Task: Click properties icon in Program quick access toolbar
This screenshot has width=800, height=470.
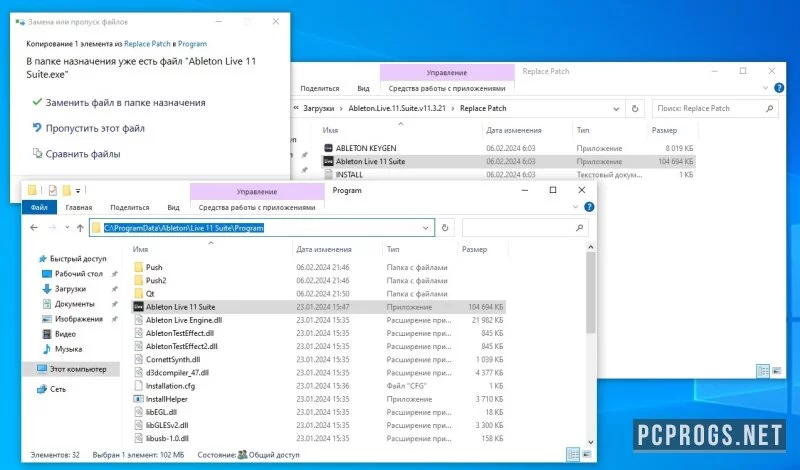Action: (x=53, y=190)
